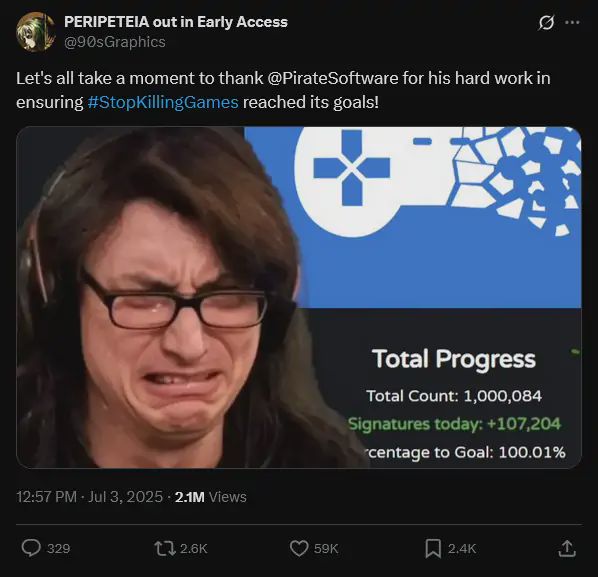Open the PERIPETEIA out in Early Access profile name
598x577 pixels.
tap(176, 22)
